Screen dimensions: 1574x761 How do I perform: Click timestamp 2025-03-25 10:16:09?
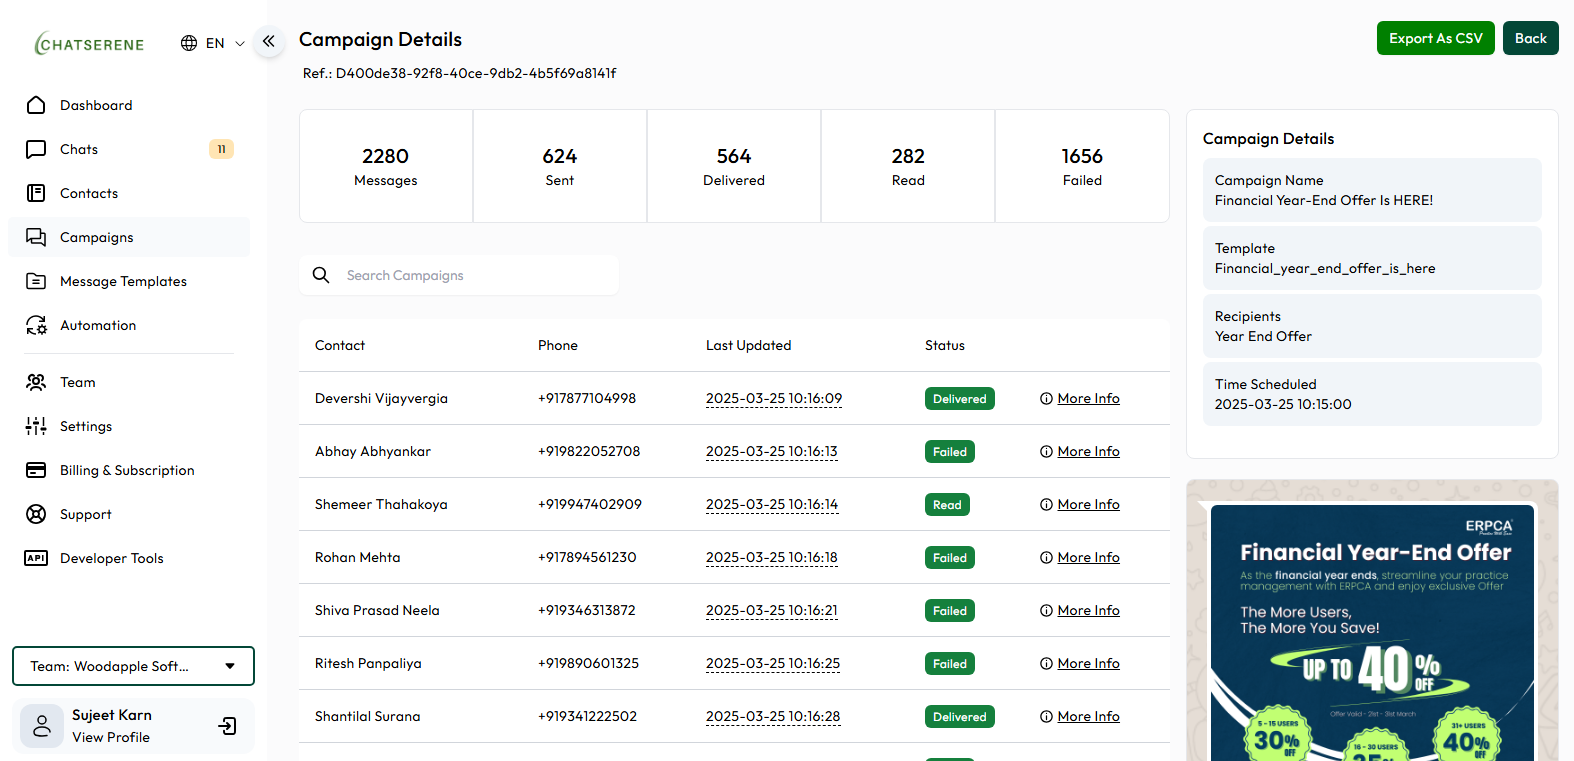774,398
